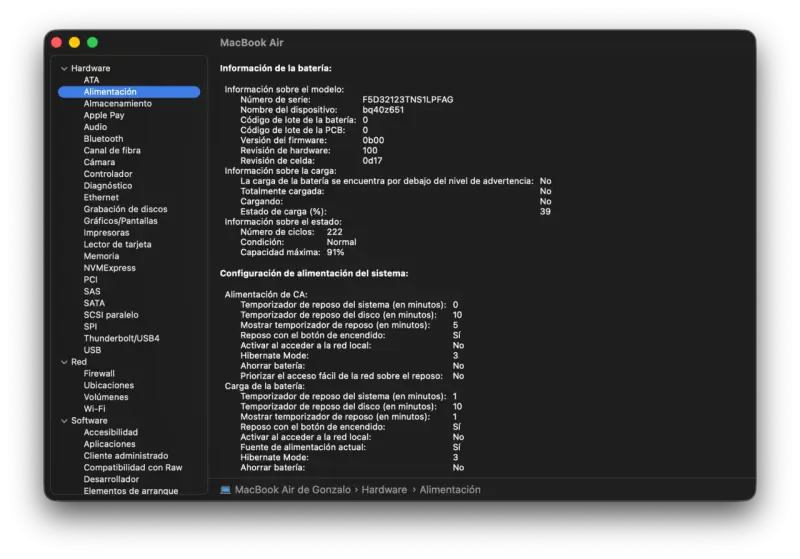
Task: Click the Software group label
Action: coord(89,421)
